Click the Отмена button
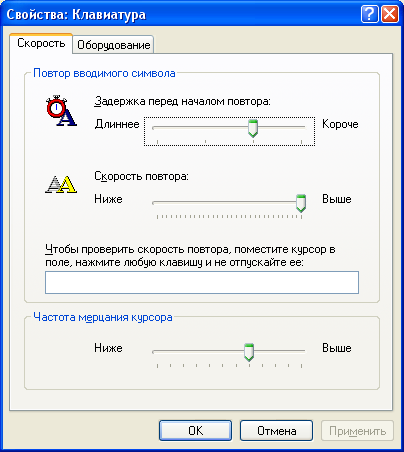 (x=276, y=431)
